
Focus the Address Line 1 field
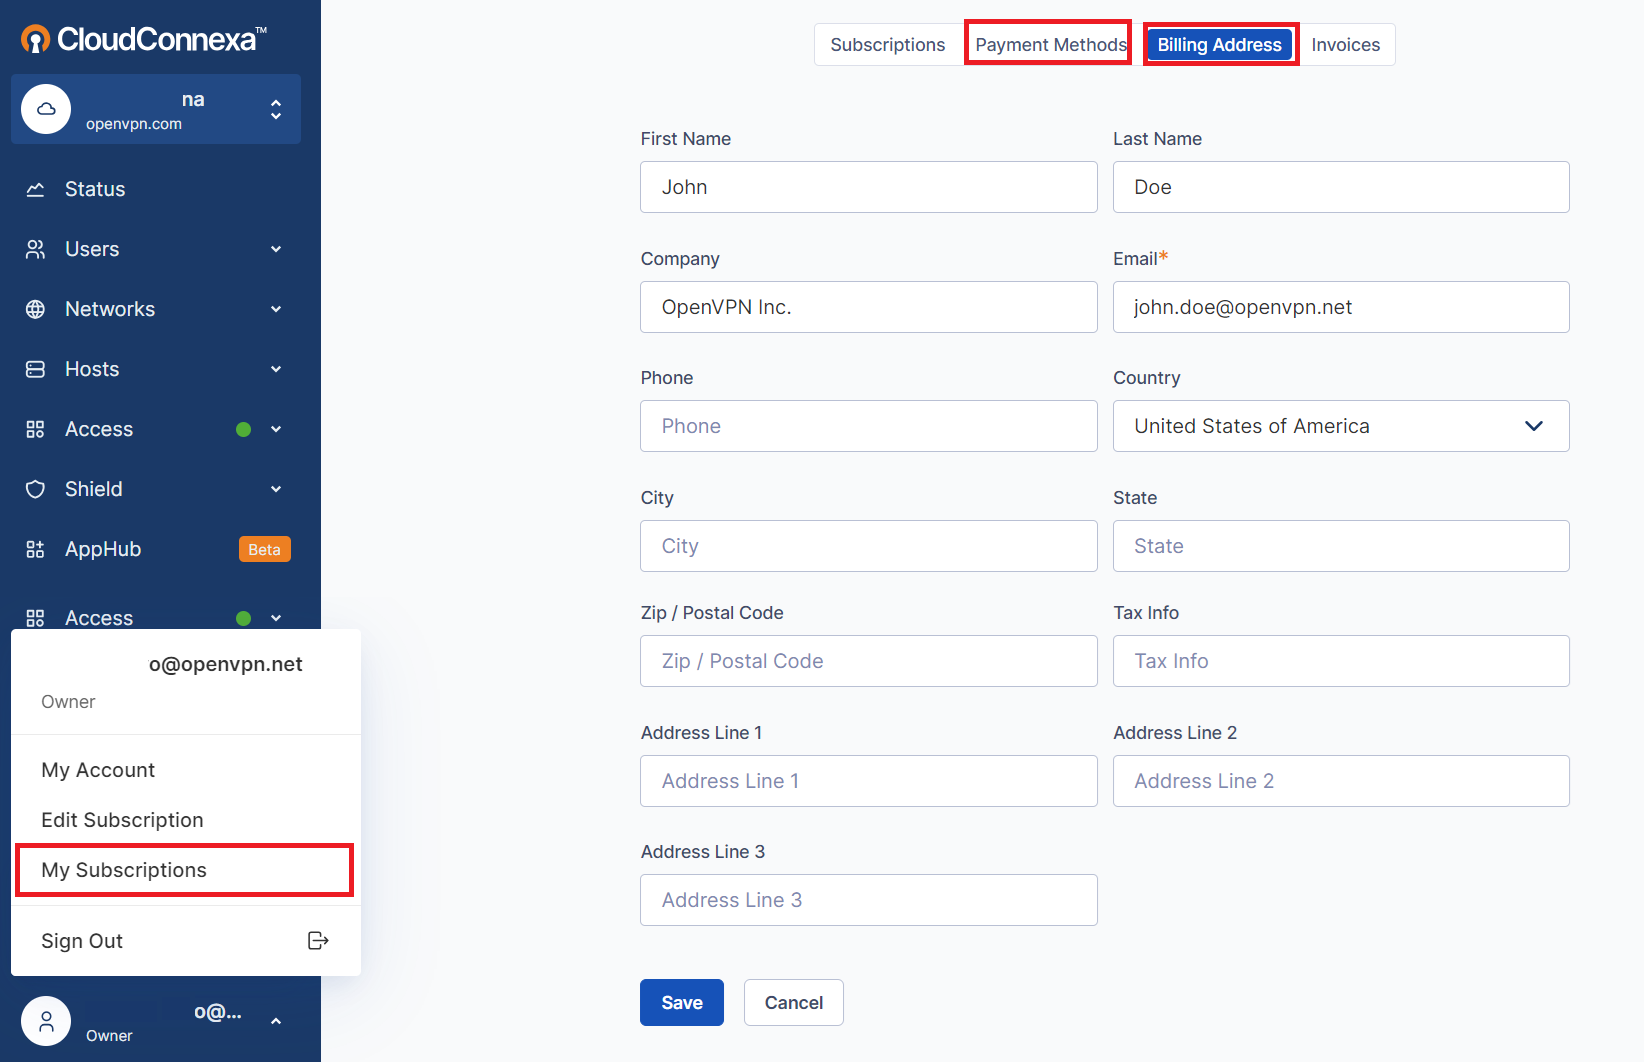[x=869, y=781]
